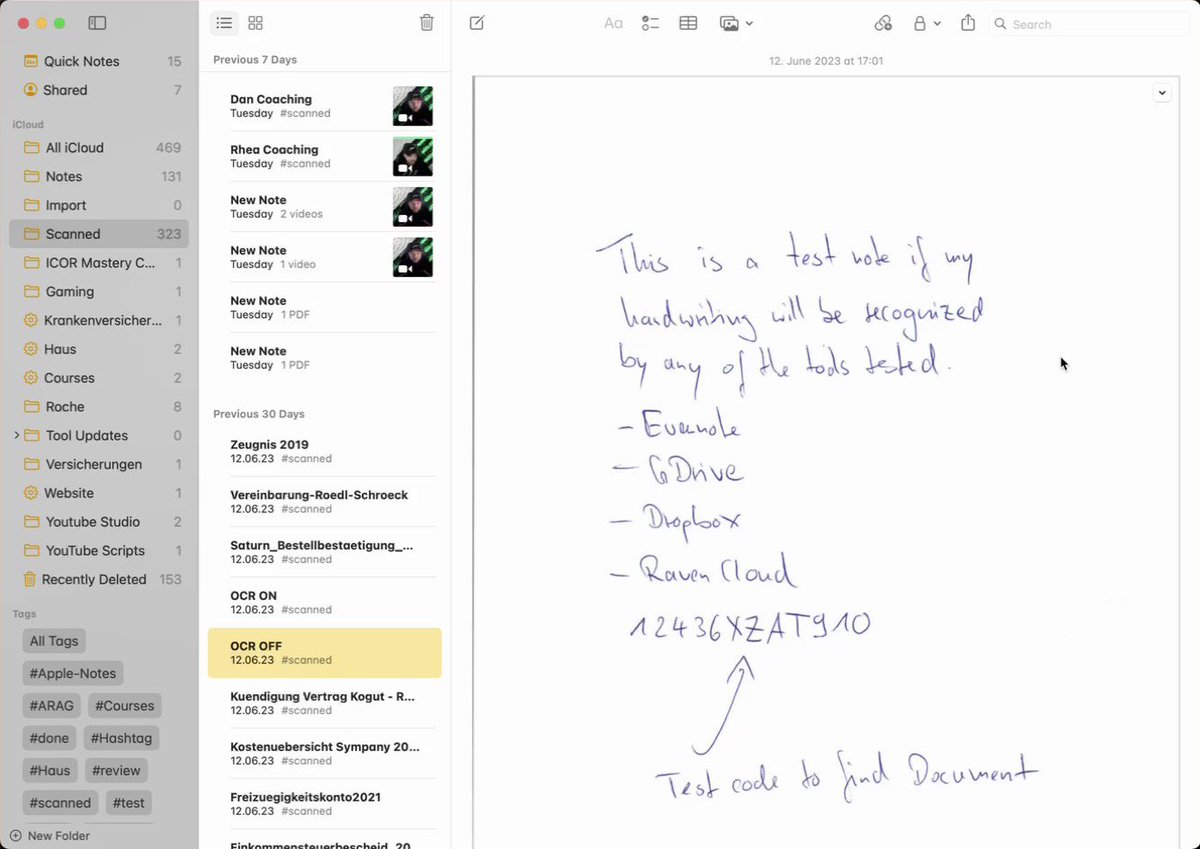Open ICOR Mastery C... folder

99,263
